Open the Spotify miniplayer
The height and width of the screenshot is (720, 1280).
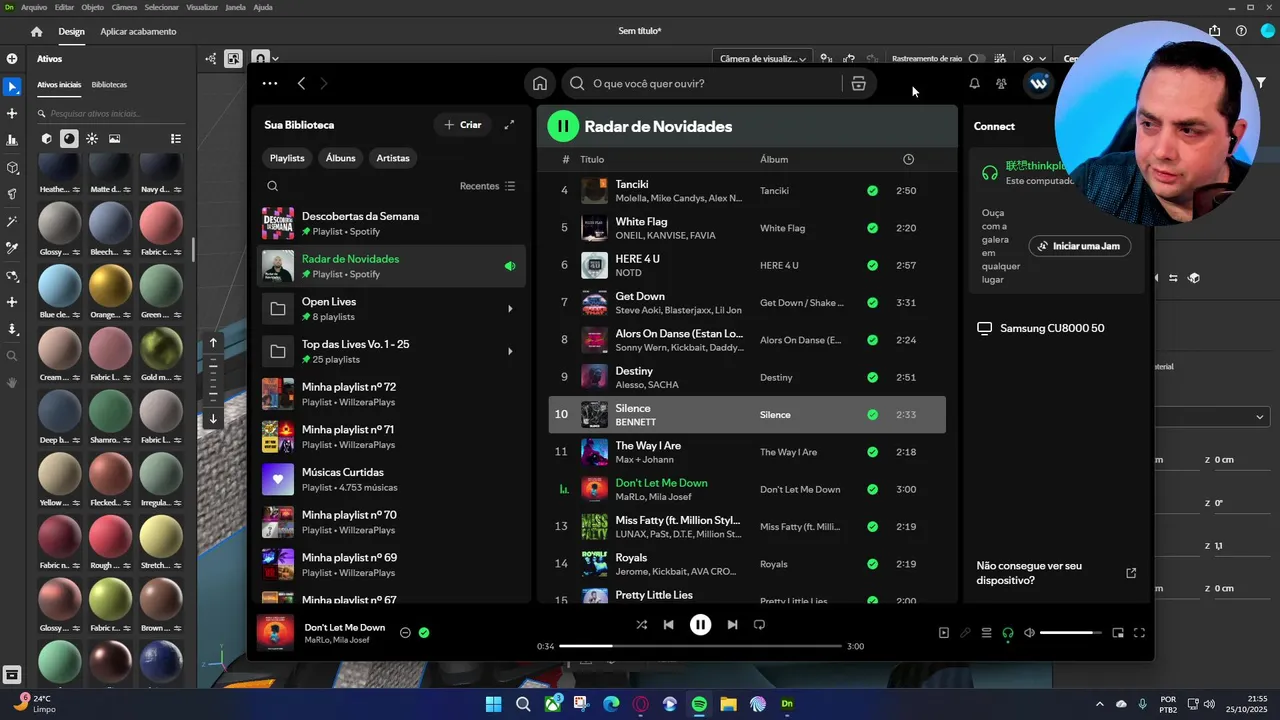click(1118, 633)
